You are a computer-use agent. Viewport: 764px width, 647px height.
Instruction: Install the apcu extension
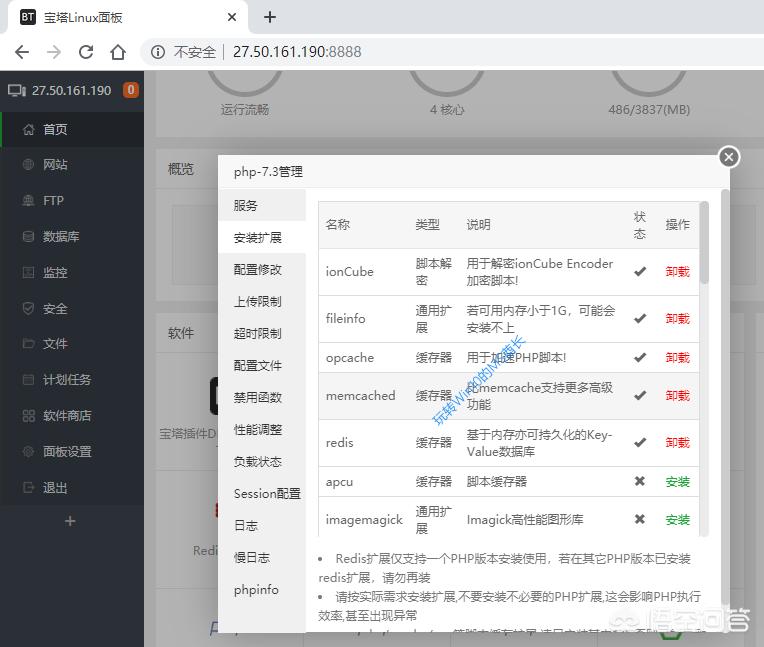[x=678, y=482]
